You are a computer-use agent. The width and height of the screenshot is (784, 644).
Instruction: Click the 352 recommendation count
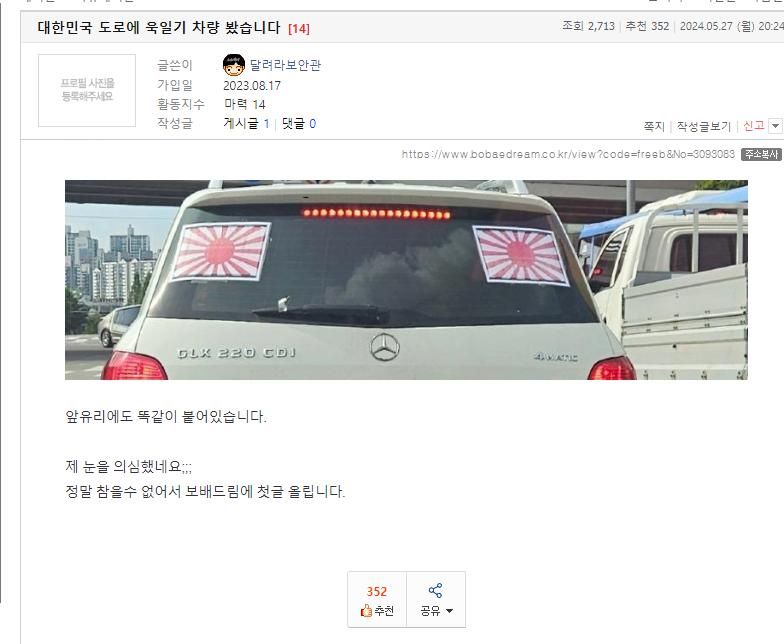pyautogui.click(x=376, y=592)
